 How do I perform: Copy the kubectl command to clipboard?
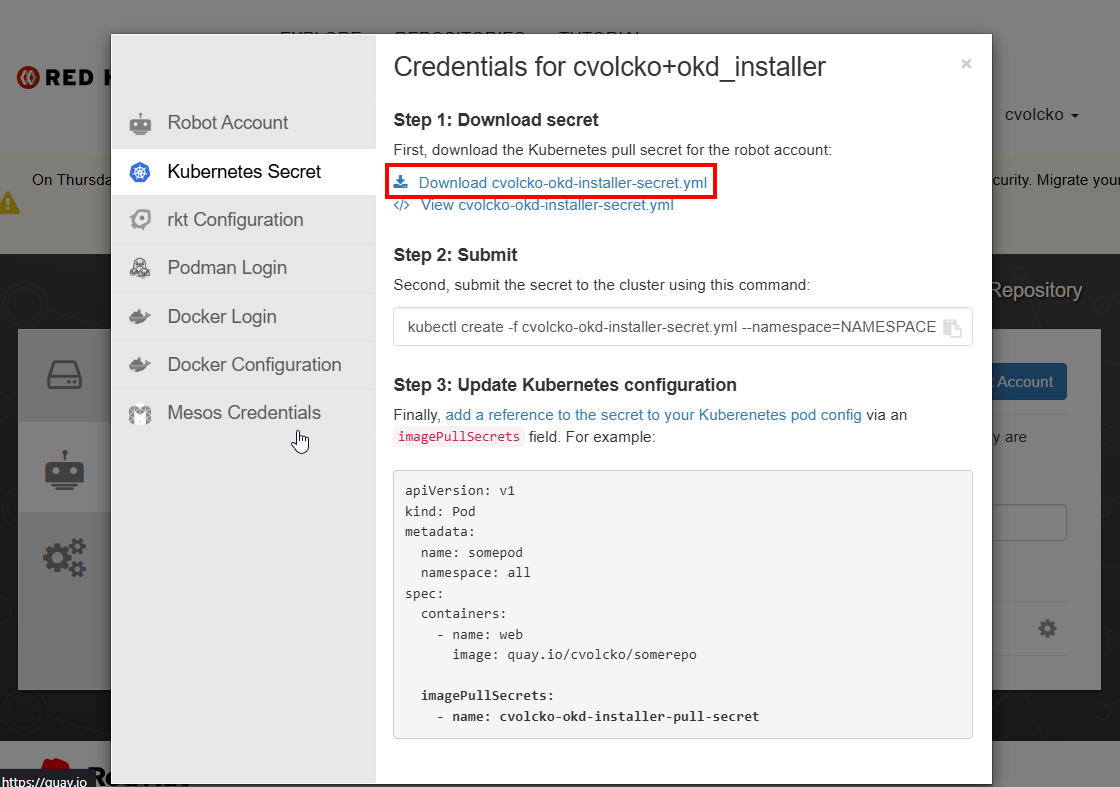click(952, 328)
